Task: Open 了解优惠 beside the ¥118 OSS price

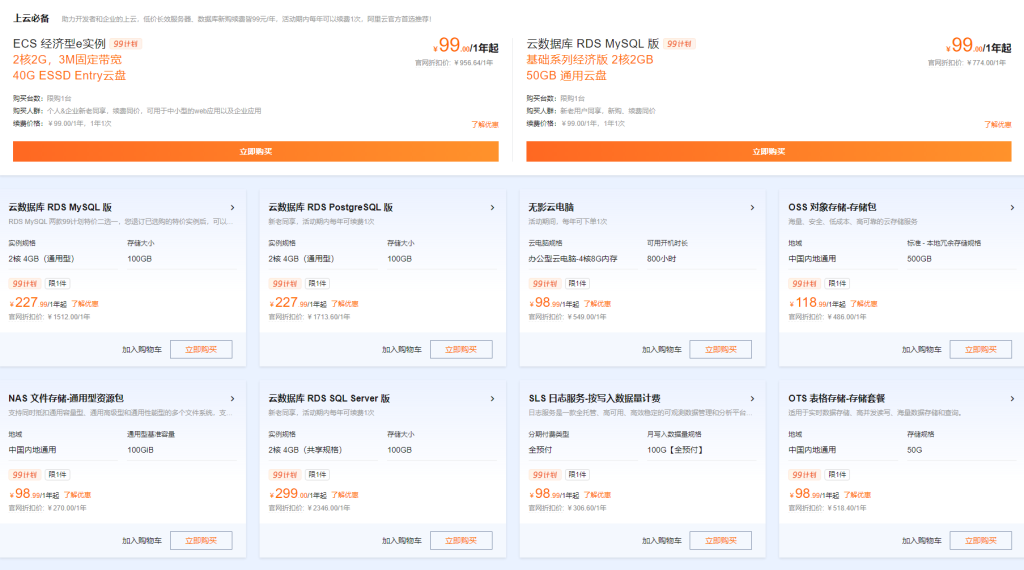Action: click(x=864, y=304)
